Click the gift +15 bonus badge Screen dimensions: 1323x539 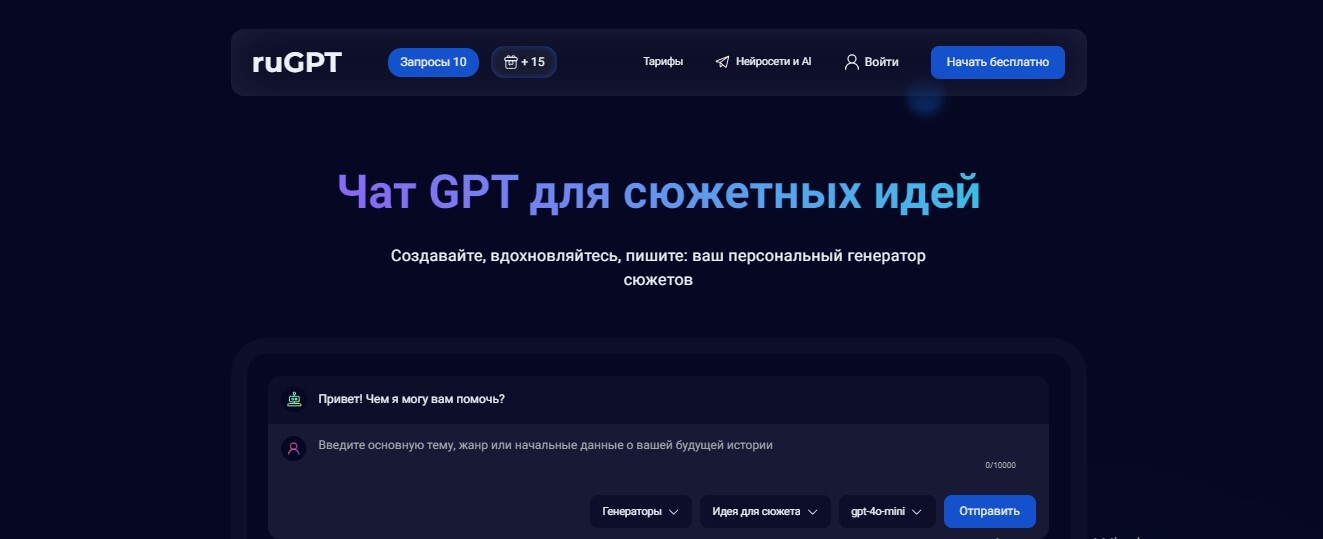coord(524,62)
